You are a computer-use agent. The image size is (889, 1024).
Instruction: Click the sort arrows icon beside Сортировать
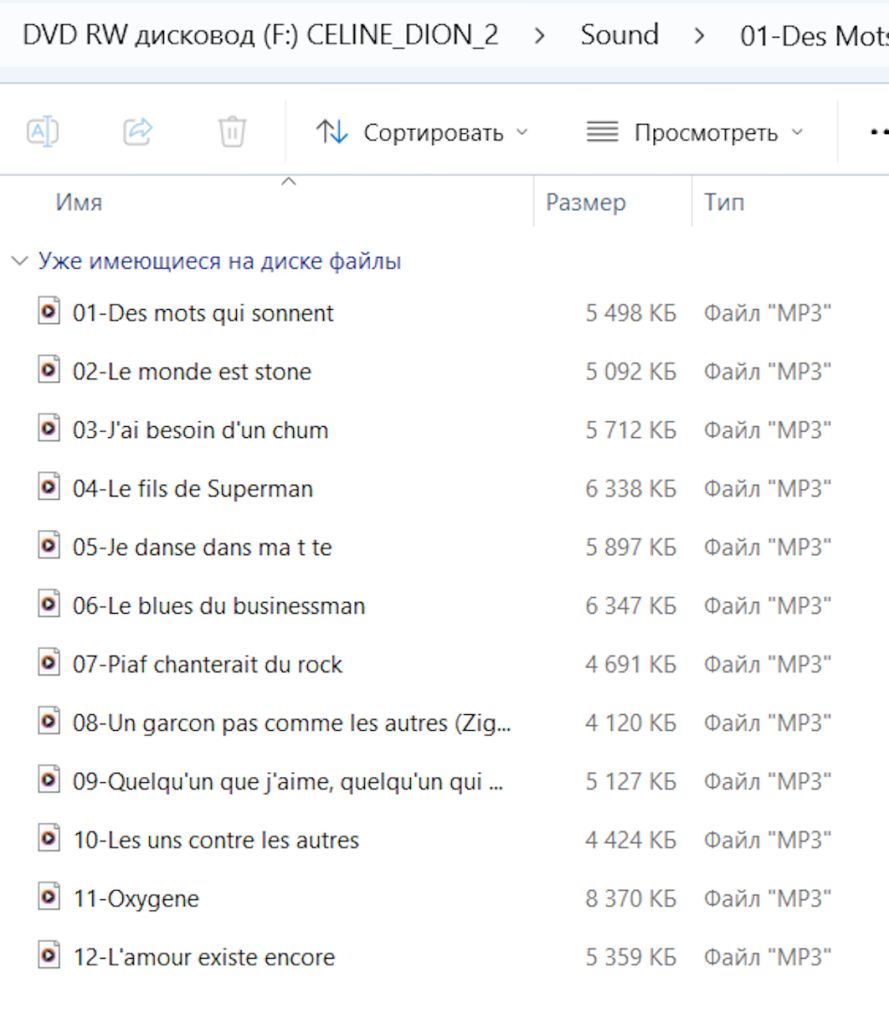[x=332, y=132]
